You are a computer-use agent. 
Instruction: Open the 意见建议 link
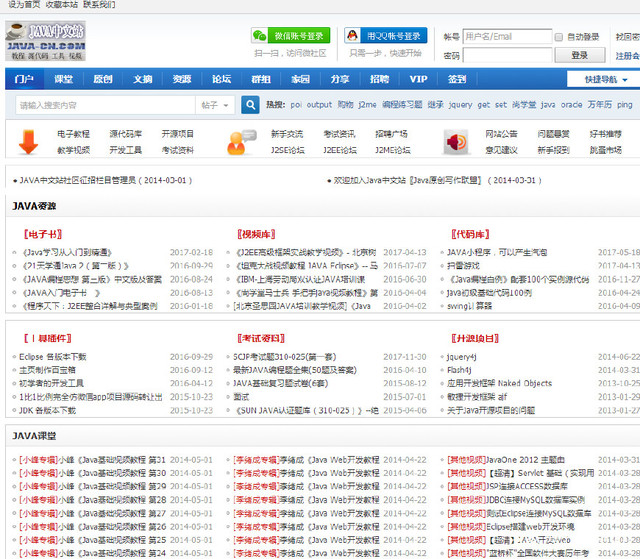tap(501, 150)
